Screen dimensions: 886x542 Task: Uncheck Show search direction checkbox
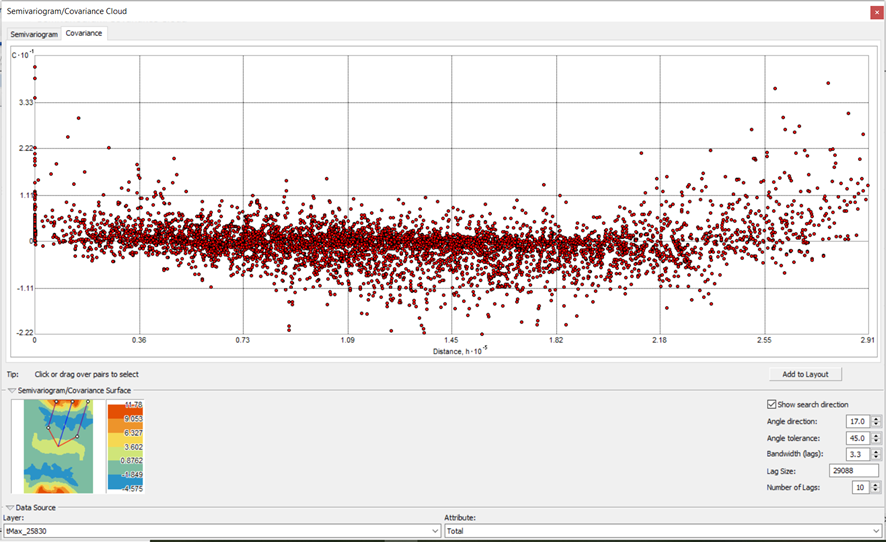pyautogui.click(x=771, y=404)
